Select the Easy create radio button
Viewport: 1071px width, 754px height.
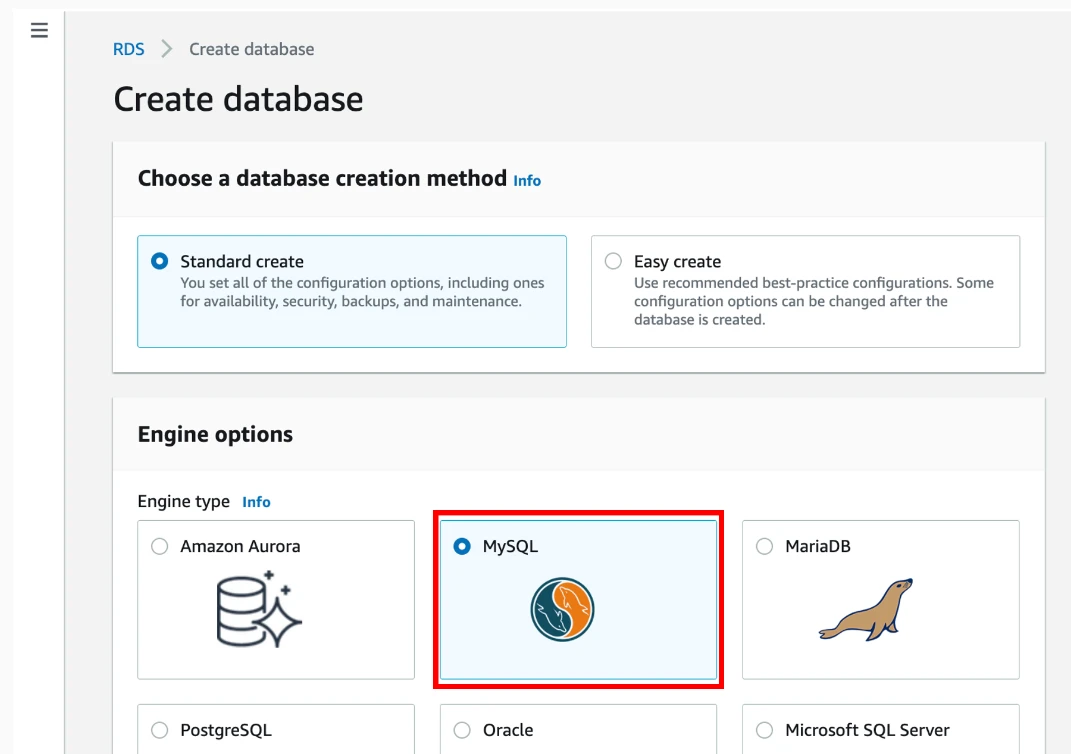(613, 261)
